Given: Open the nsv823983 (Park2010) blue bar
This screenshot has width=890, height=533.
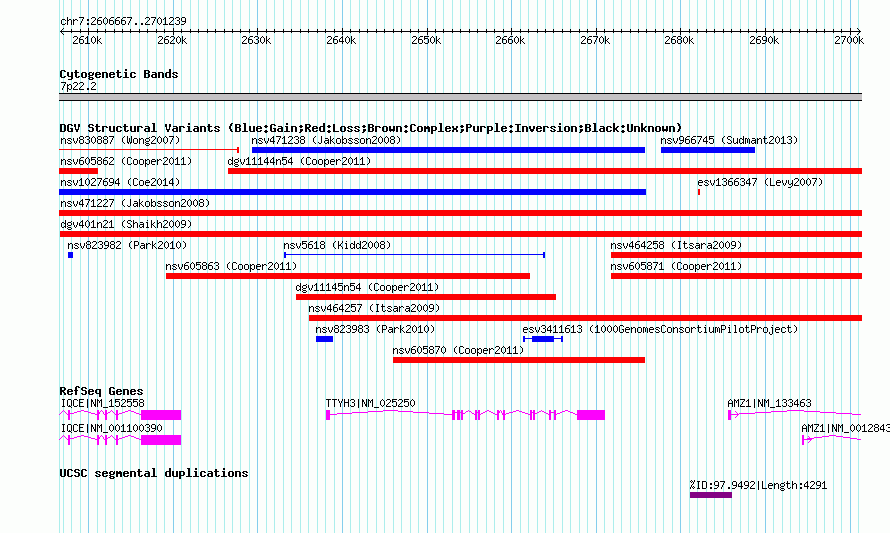Looking at the screenshot, I should coord(325,339).
